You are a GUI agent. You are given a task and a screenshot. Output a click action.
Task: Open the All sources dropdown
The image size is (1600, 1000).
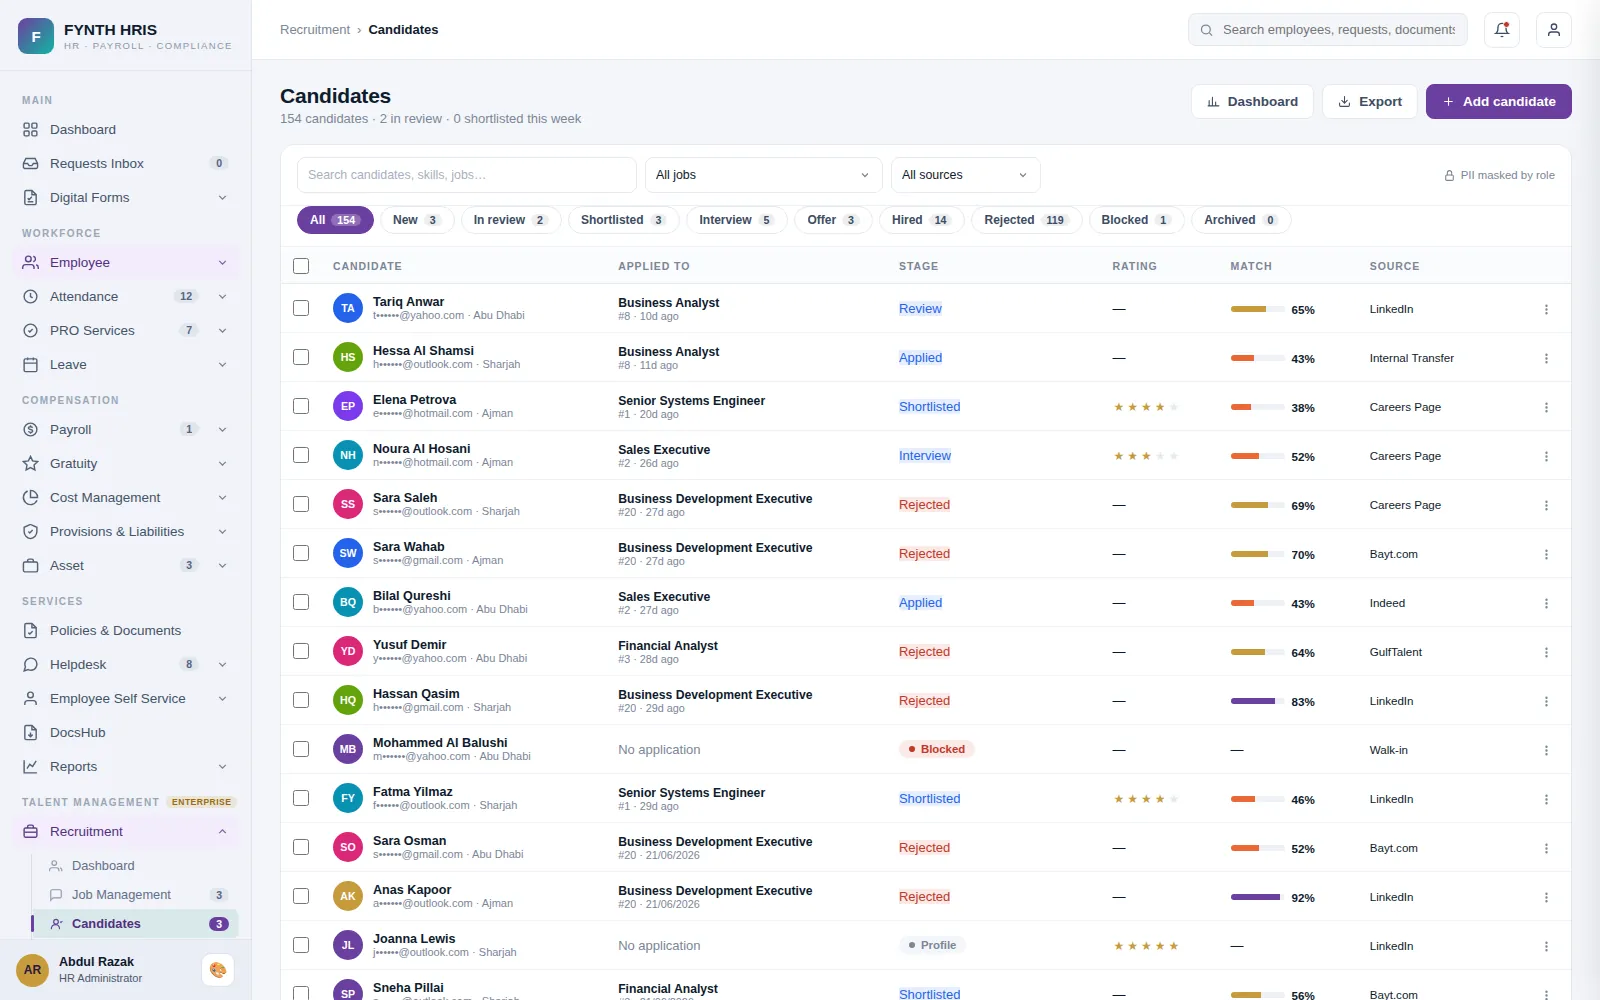[x=965, y=175]
